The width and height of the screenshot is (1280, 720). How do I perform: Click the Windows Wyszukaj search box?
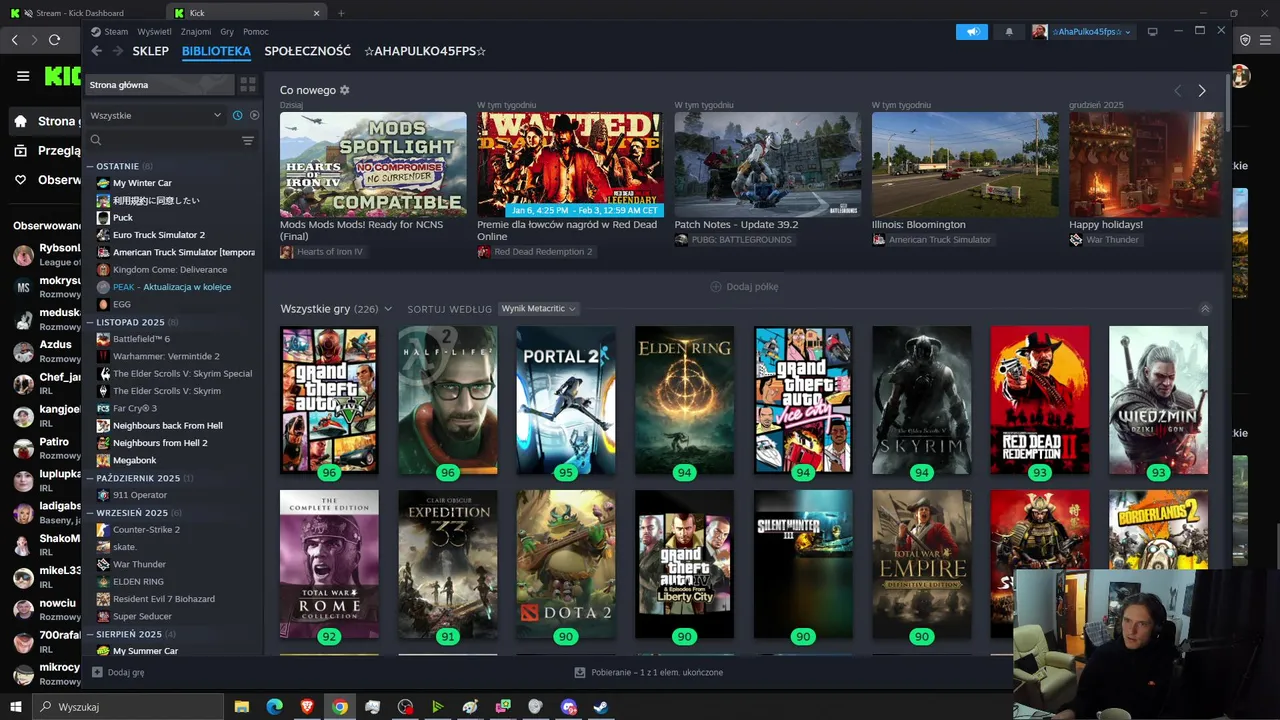128,707
